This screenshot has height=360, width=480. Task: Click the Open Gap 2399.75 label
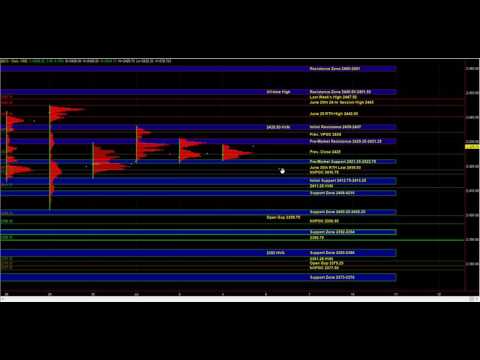pyautogui.click(x=283, y=217)
